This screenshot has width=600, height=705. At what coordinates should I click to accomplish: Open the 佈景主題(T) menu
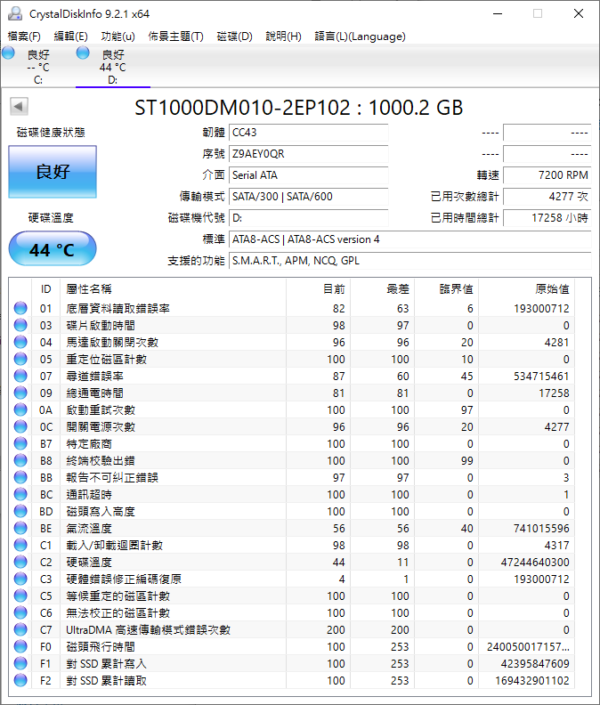point(176,36)
